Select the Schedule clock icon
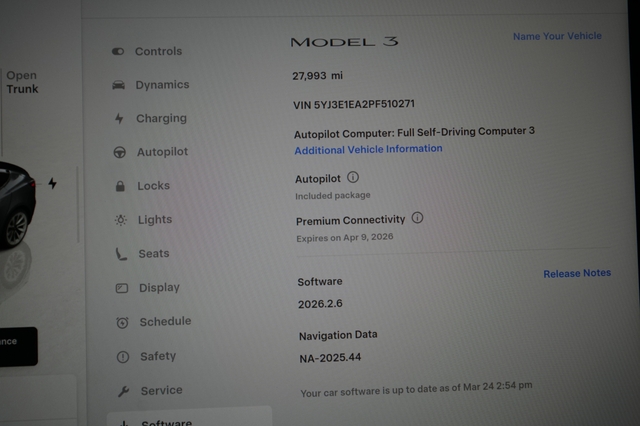640x426 pixels. pos(122,322)
